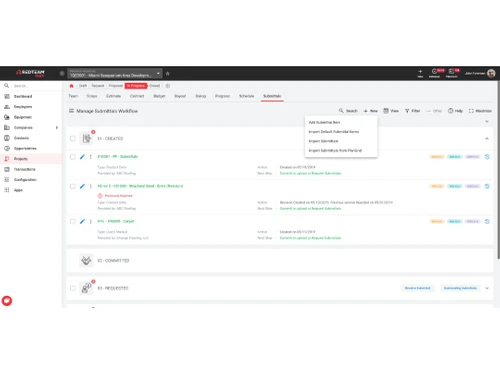Open kebab menu for the Structural Steel row
Image resolution: width=500 pixels, height=375 pixels.
[x=90, y=186]
